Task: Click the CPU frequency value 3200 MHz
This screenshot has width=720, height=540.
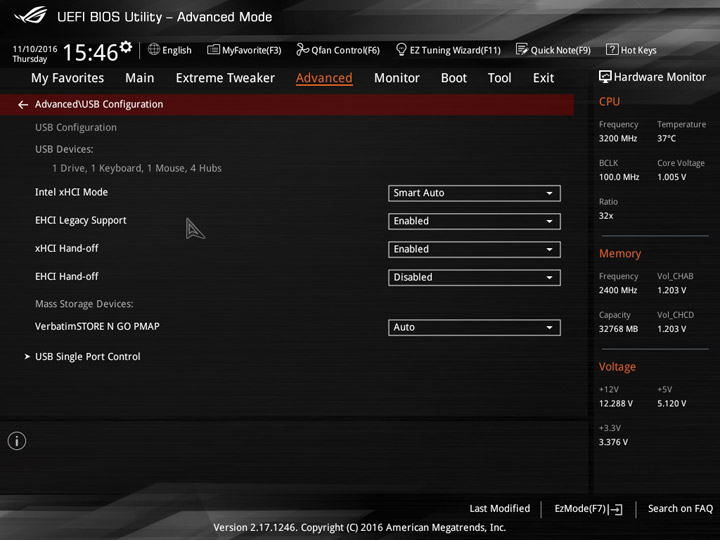Action: pyautogui.click(x=618, y=138)
